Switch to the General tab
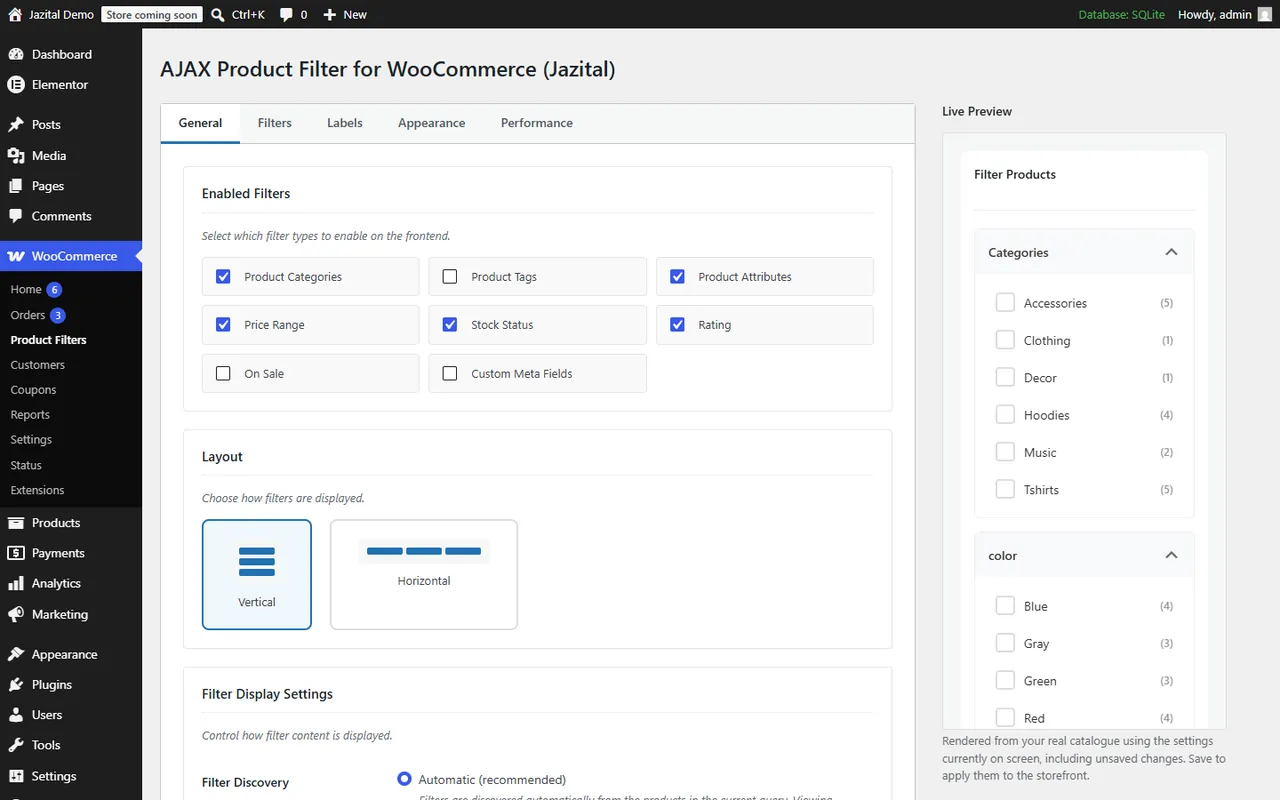This screenshot has width=1280, height=800. (x=200, y=123)
